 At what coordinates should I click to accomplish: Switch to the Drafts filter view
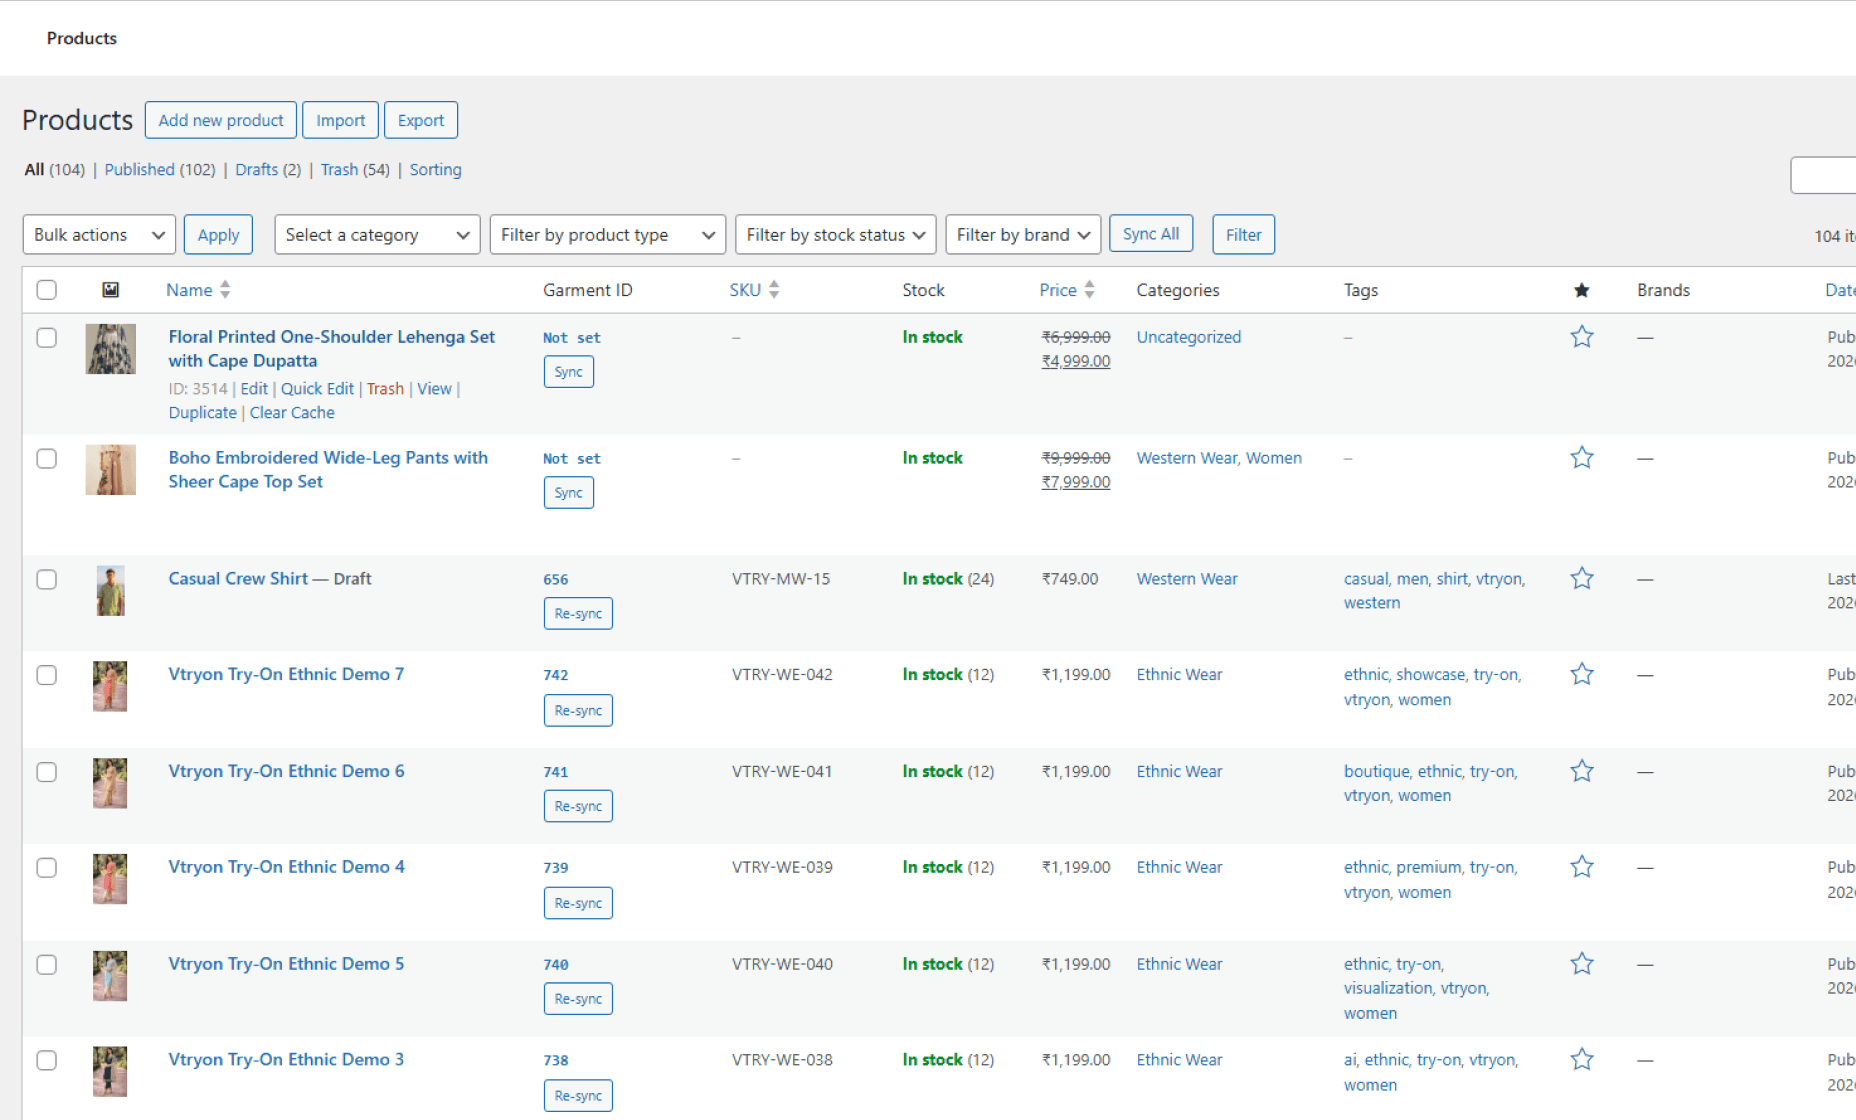[x=256, y=169]
